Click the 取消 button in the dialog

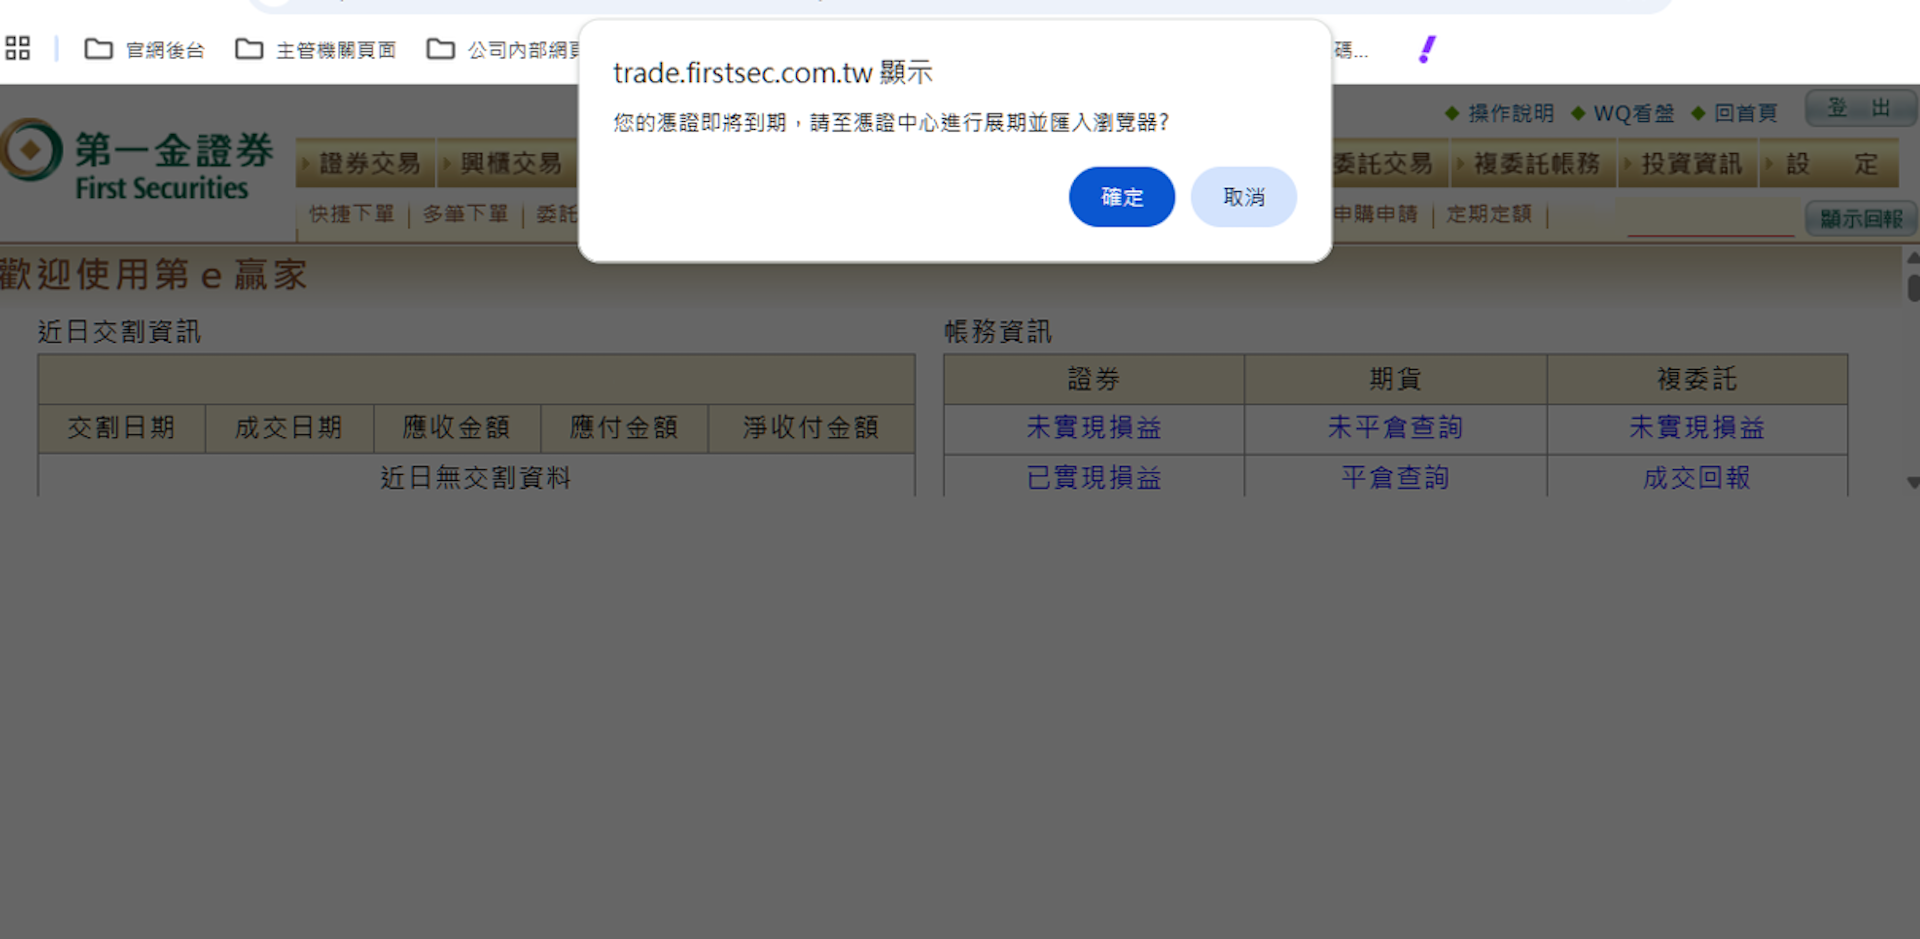pyautogui.click(x=1243, y=197)
